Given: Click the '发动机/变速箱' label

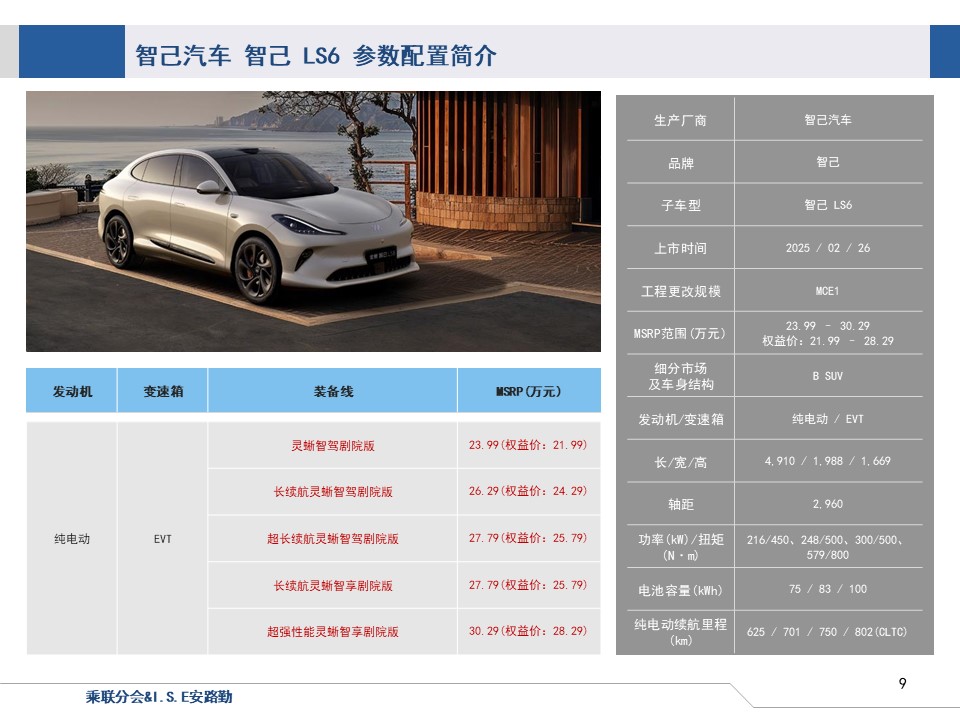Looking at the screenshot, I should 680,419.
